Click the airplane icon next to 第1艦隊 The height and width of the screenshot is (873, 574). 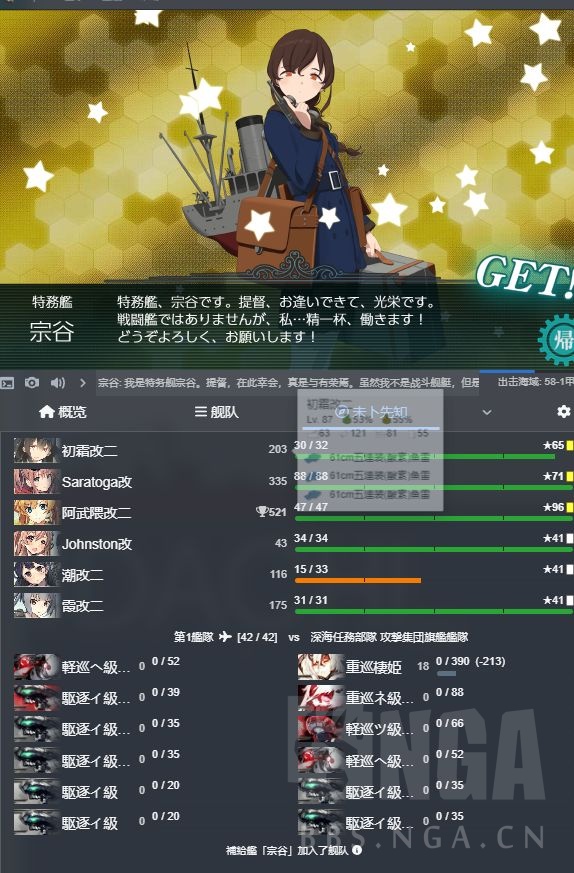[x=225, y=636]
